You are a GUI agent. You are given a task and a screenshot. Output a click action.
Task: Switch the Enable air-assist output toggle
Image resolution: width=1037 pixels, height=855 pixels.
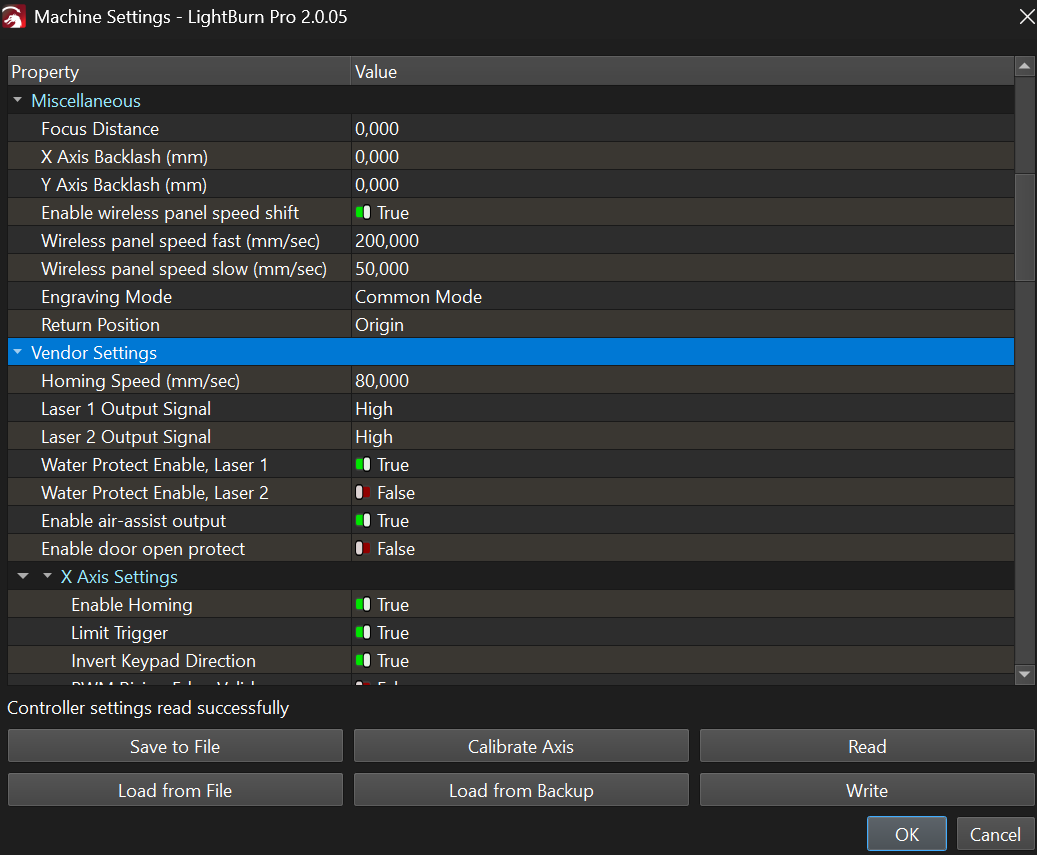(363, 521)
